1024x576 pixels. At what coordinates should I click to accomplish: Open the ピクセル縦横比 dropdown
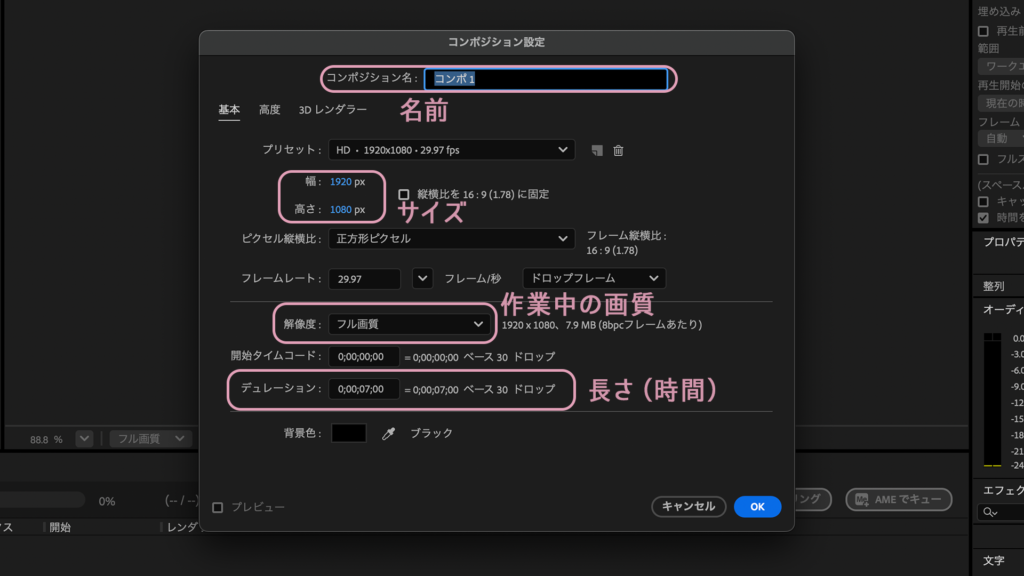[451, 239]
